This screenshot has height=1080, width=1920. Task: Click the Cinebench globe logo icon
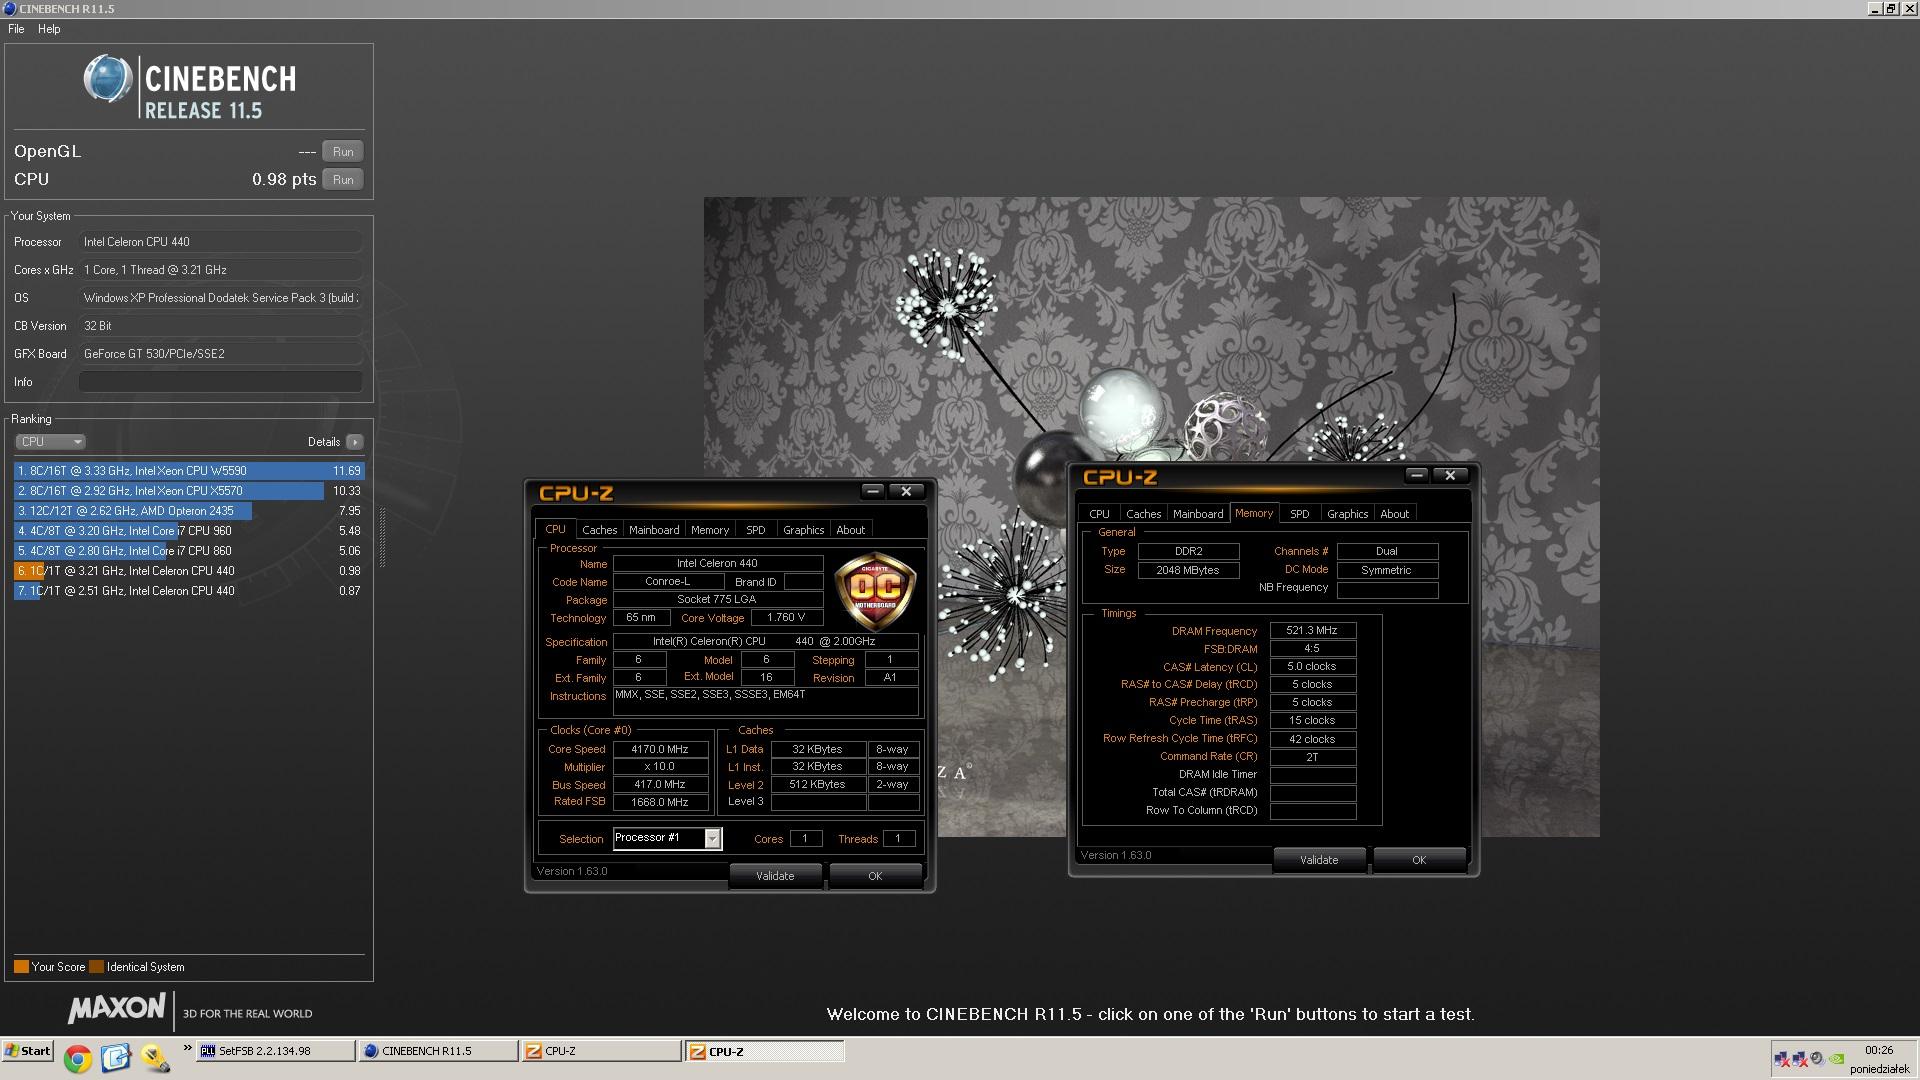(107, 79)
